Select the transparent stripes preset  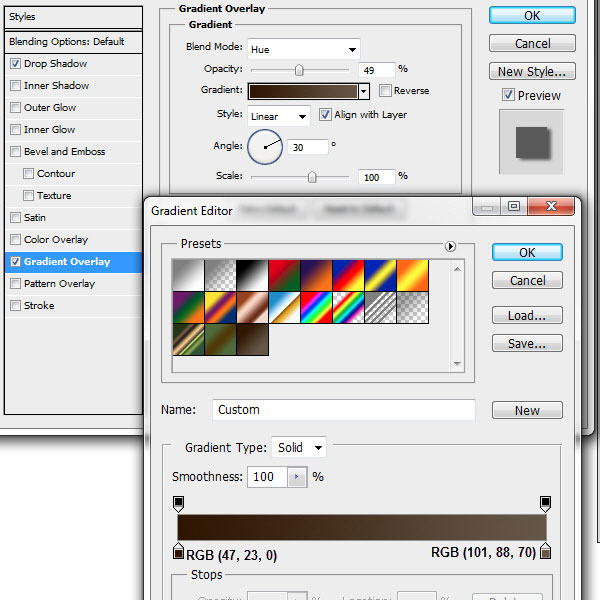point(380,307)
